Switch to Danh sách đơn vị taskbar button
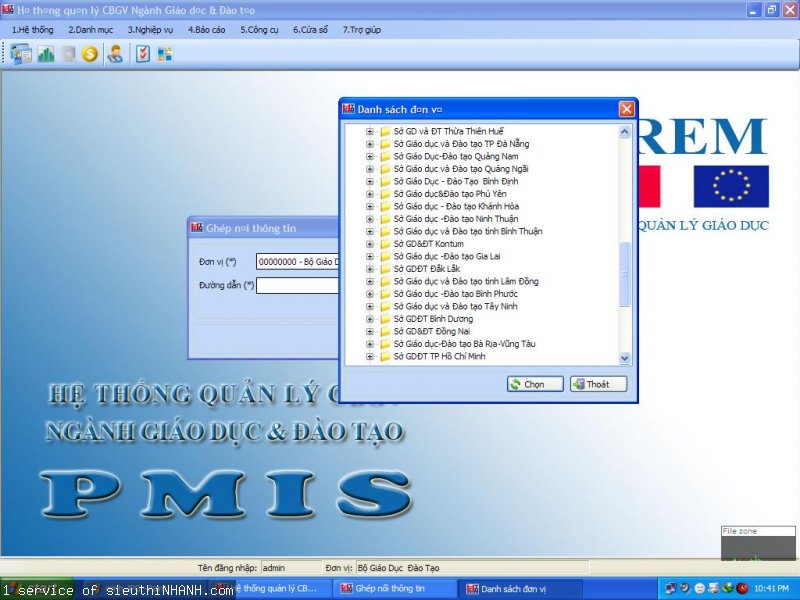 pyautogui.click(x=520, y=589)
